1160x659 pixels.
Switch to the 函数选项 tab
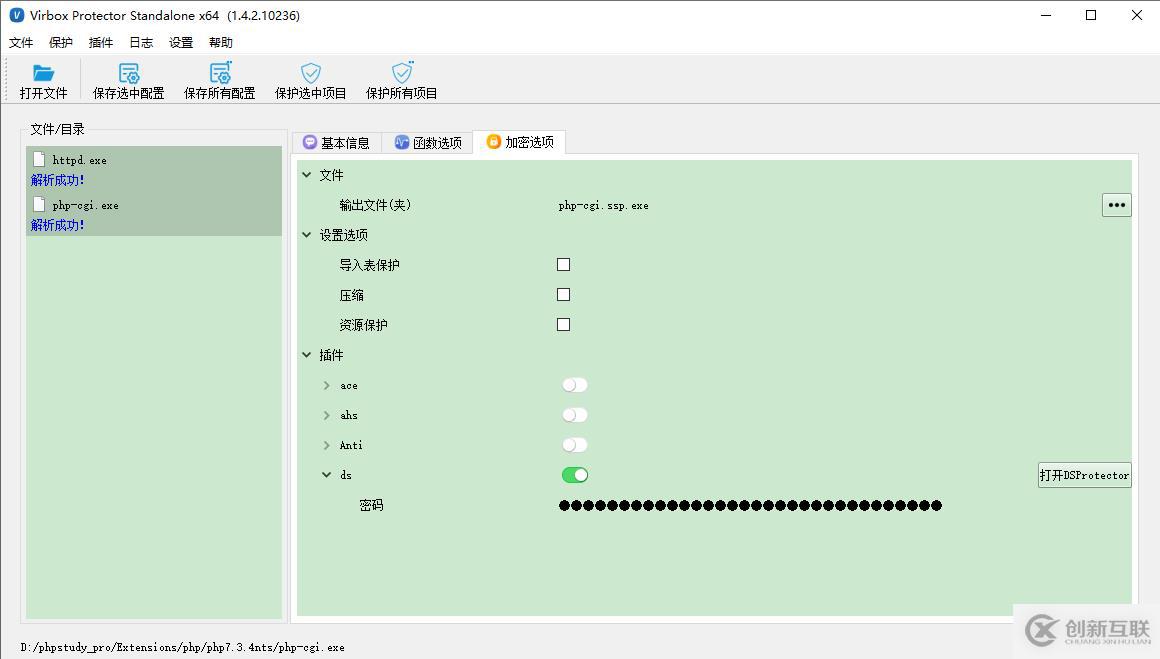pos(428,143)
